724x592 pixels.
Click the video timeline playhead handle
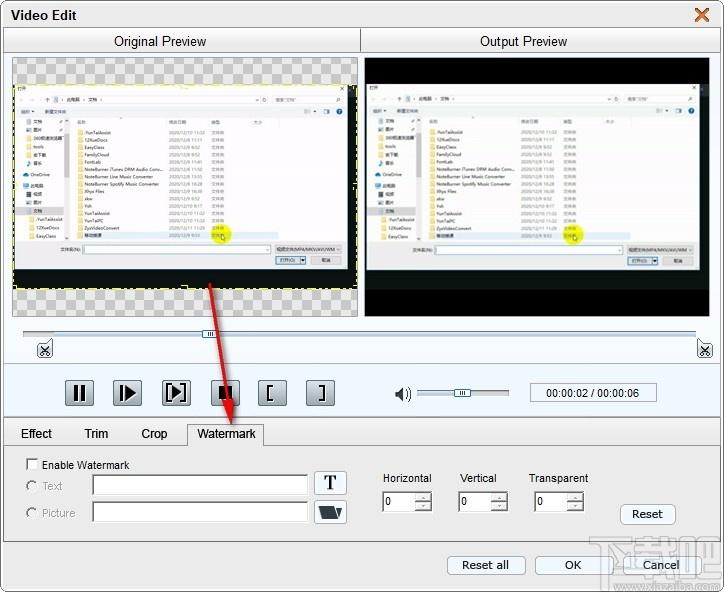210,333
